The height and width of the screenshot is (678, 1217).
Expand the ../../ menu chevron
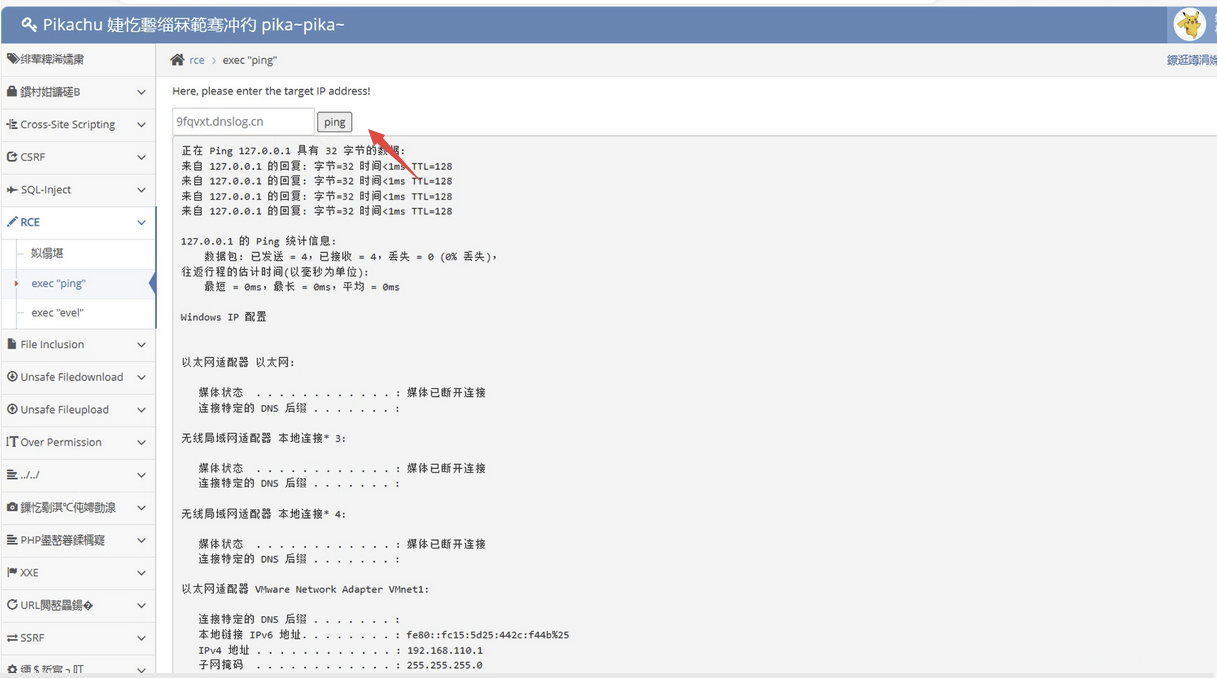[x=141, y=475]
